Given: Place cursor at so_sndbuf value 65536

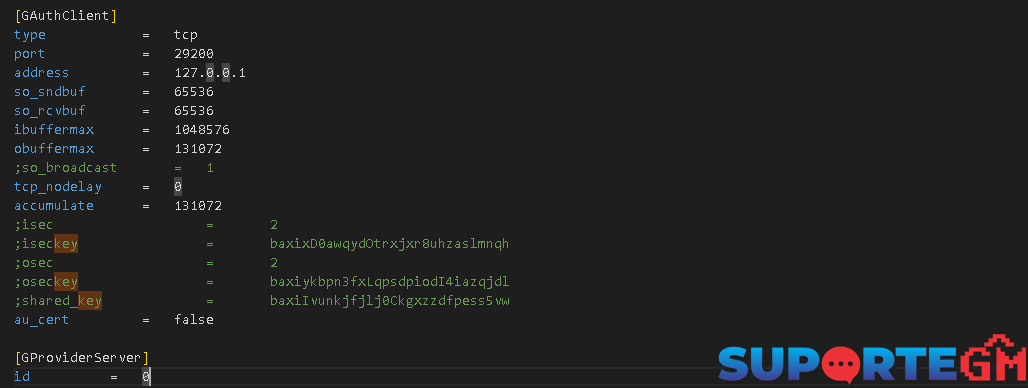Looking at the screenshot, I should [x=194, y=92].
